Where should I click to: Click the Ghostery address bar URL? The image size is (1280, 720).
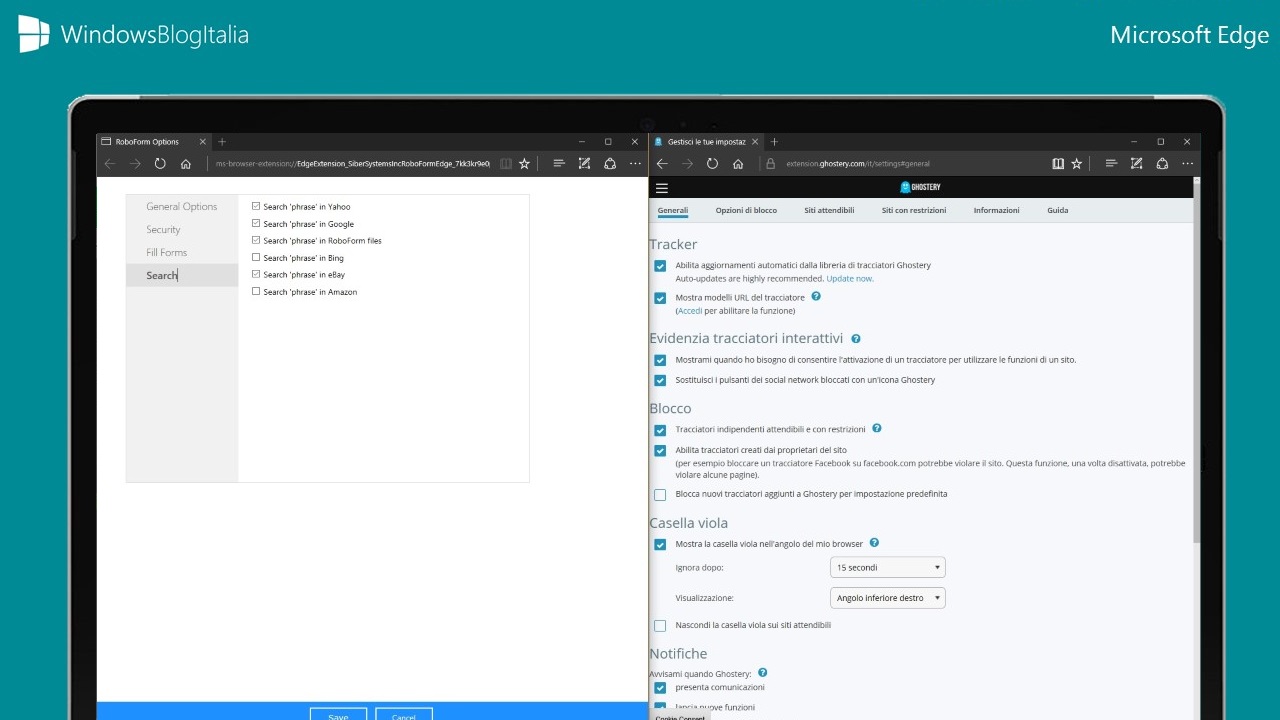point(858,164)
